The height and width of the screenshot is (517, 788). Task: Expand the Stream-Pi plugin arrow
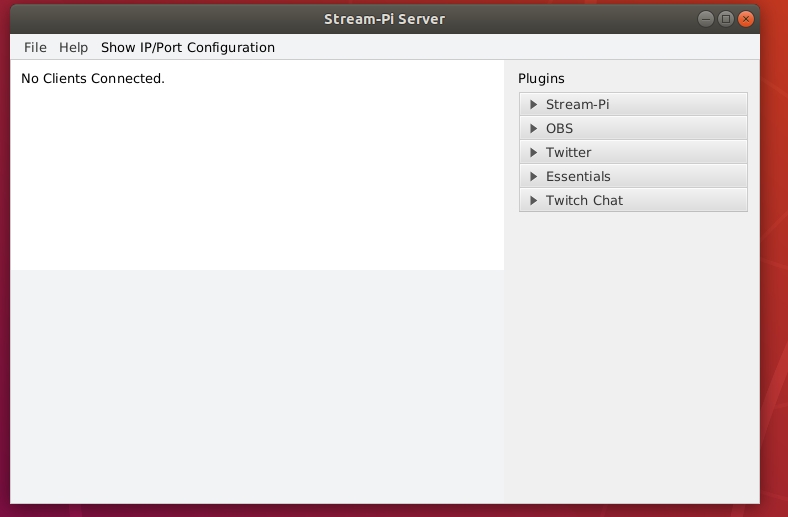click(x=534, y=105)
